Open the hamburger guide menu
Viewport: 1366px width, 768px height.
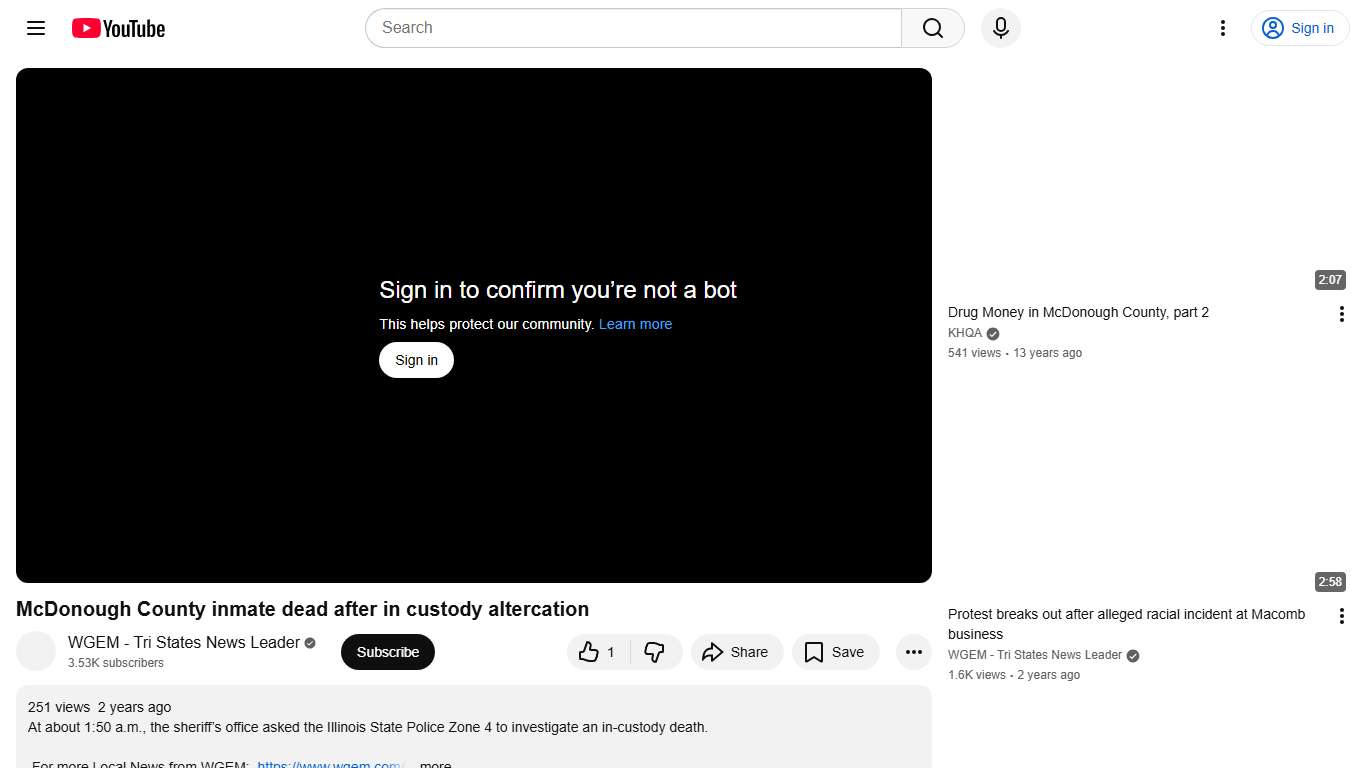[x=36, y=28]
